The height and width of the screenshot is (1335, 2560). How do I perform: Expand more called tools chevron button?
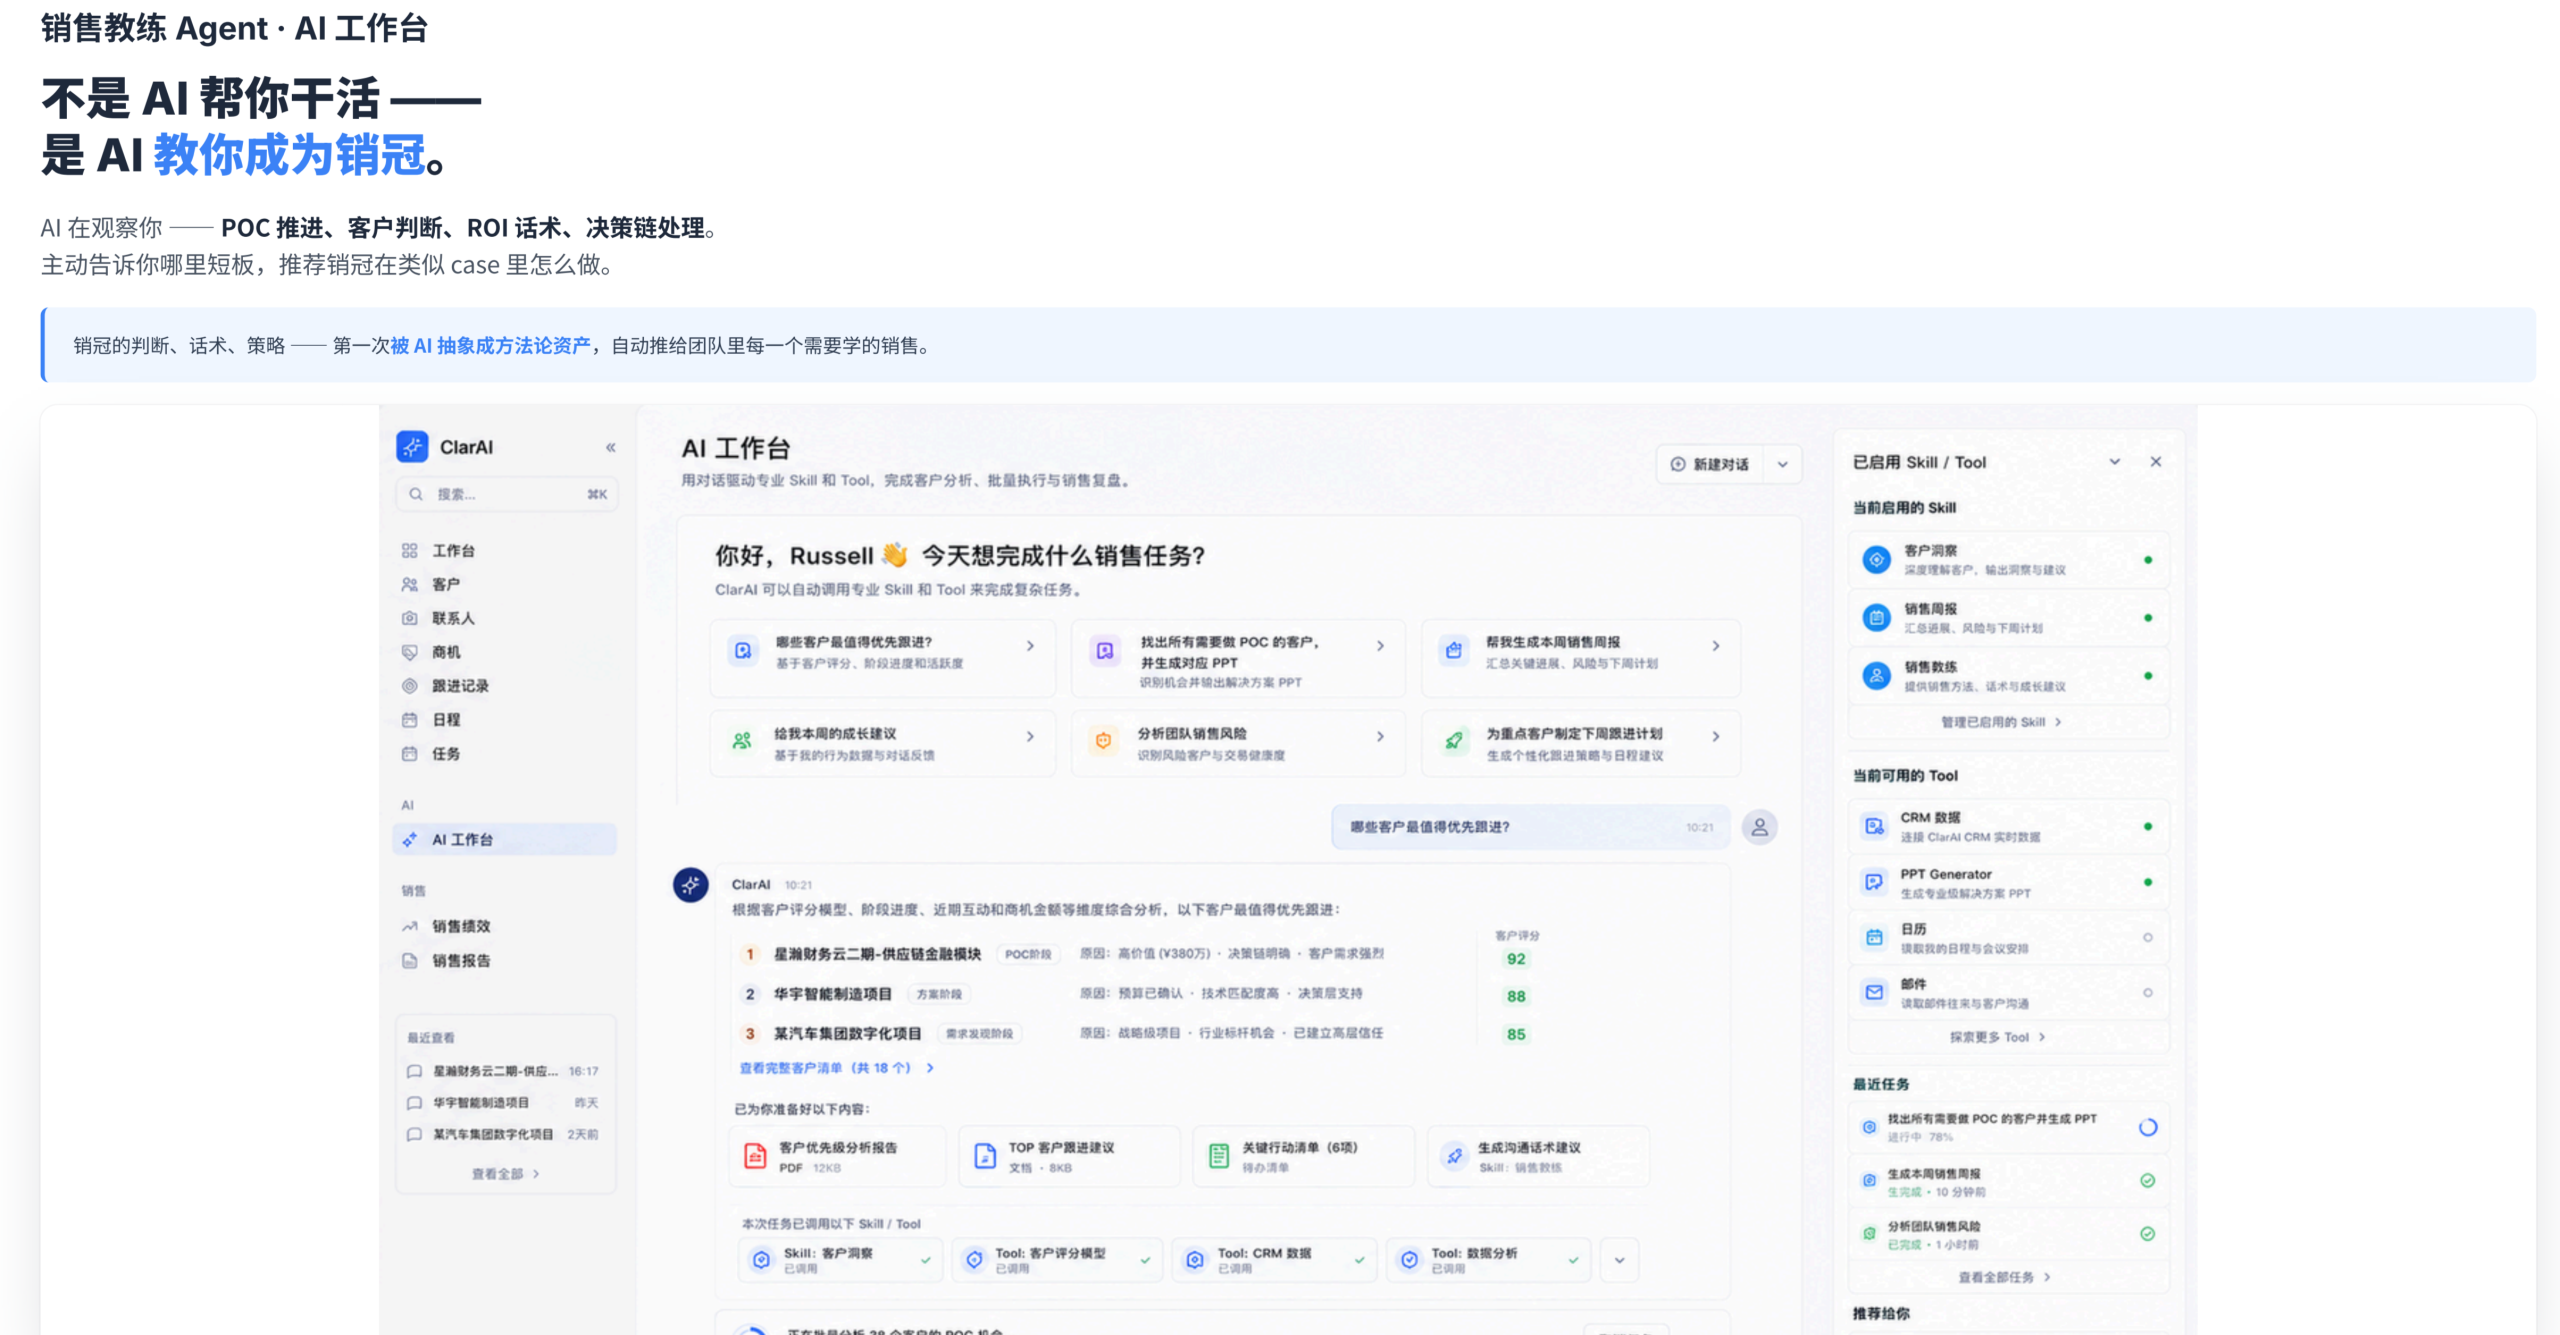click(x=1619, y=1260)
